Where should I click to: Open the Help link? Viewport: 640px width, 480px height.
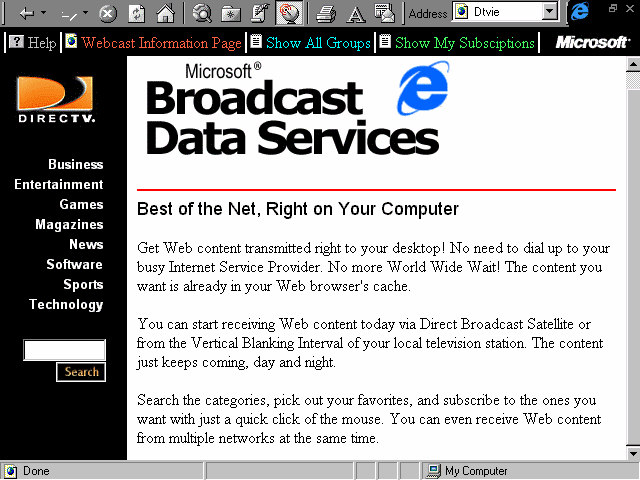(42, 43)
